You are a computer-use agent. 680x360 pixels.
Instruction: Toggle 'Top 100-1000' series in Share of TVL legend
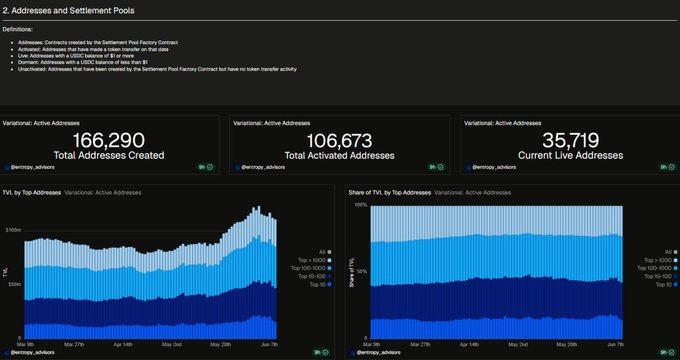(x=658, y=268)
